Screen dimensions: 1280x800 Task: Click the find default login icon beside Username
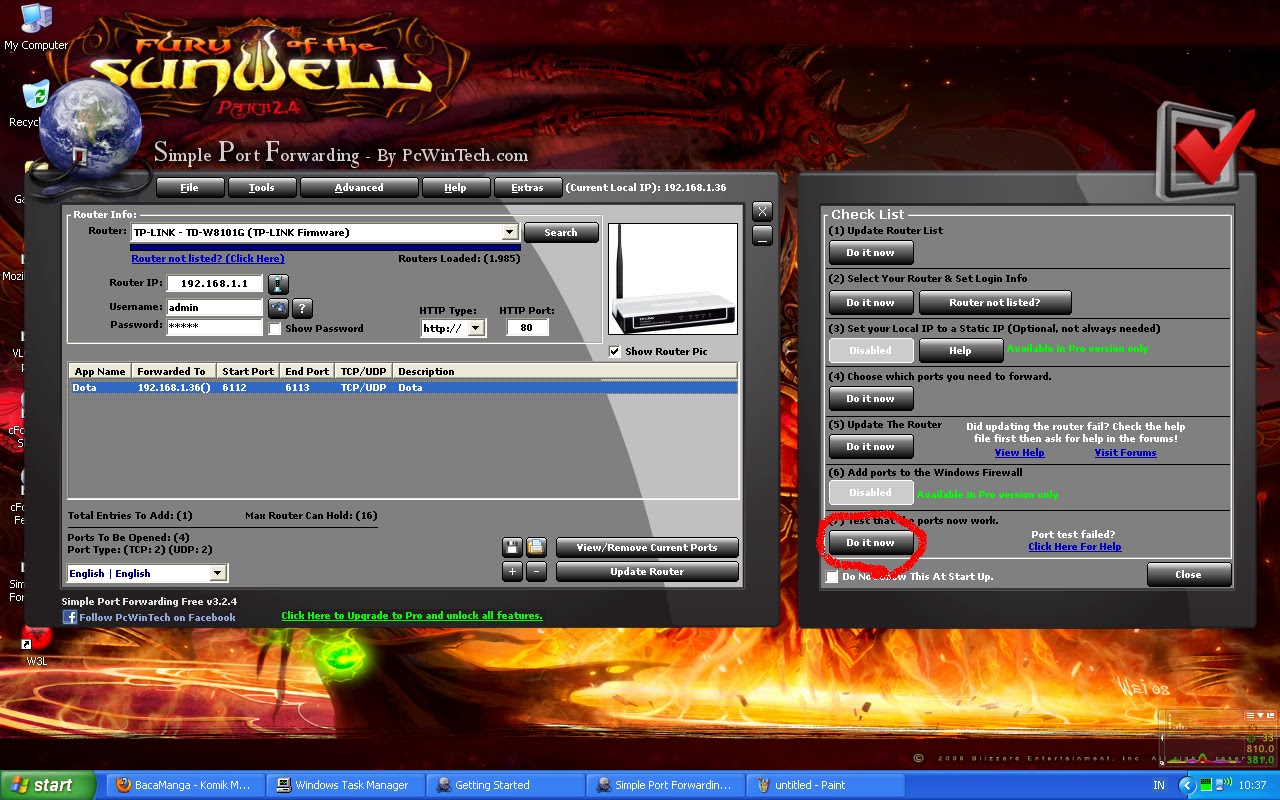(x=278, y=308)
